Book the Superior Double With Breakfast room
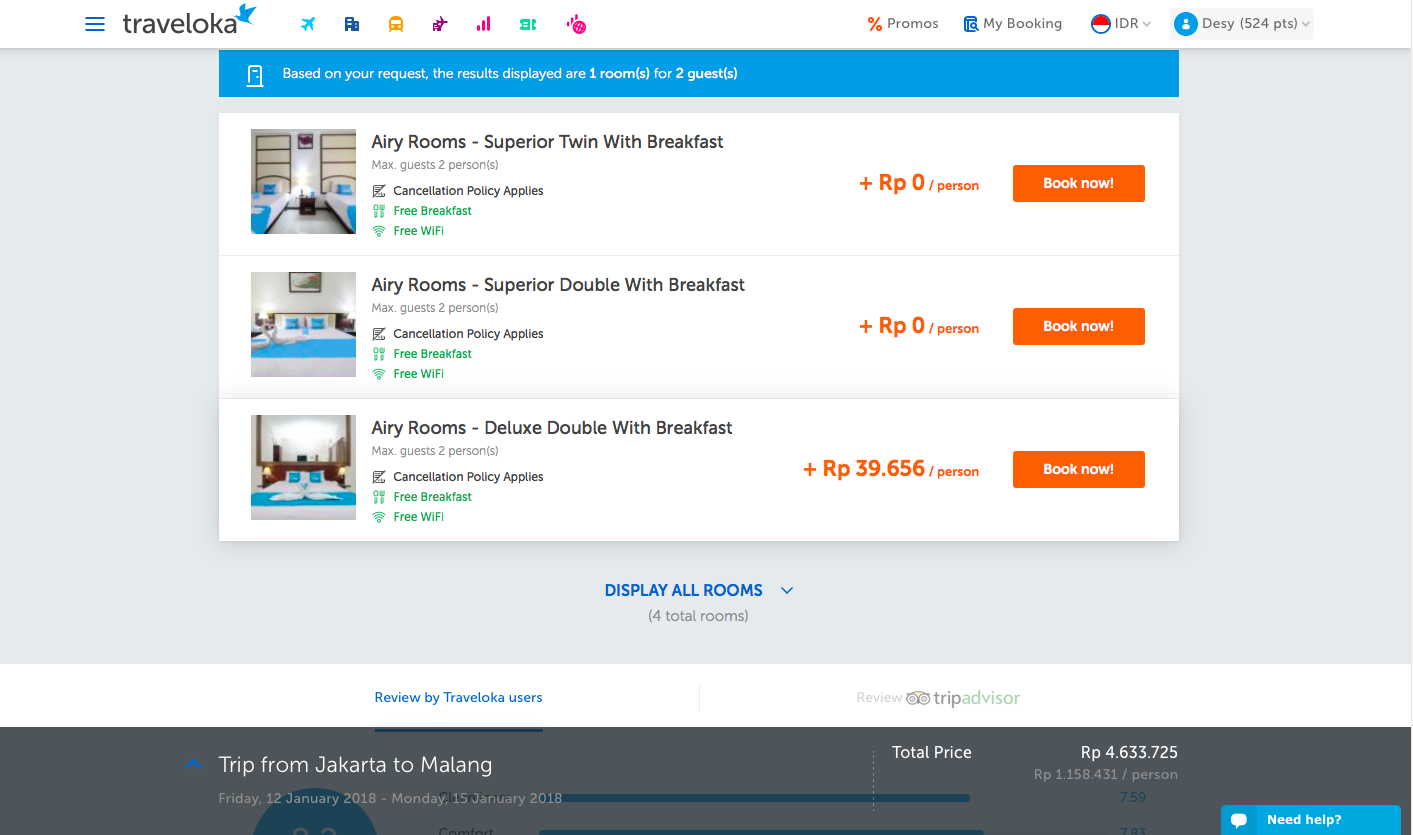1413x835 pixels. click(1079, 327)
